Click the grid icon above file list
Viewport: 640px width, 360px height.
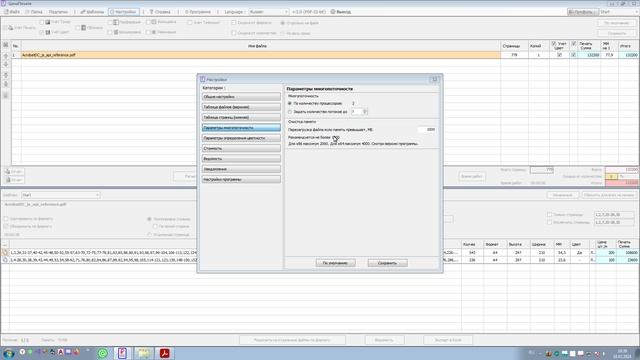[6, 45]
